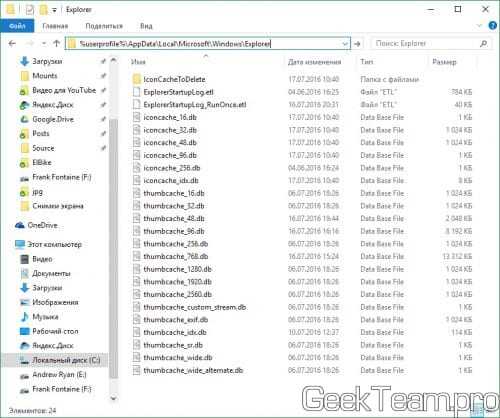Viewport: 500px width, 418px height.
Task: Select the OneDrive cloud icon in sidebar
Action: 20,225
